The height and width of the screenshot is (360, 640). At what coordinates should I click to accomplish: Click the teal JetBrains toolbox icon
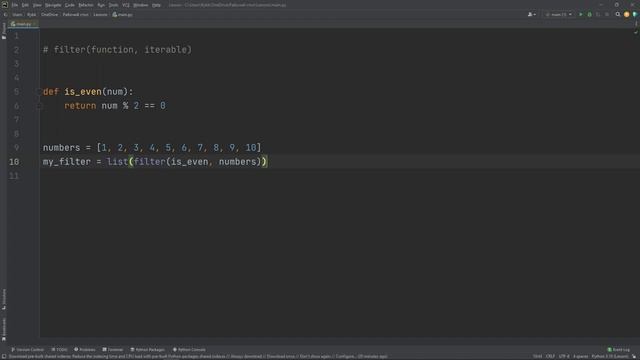[635, 15]
